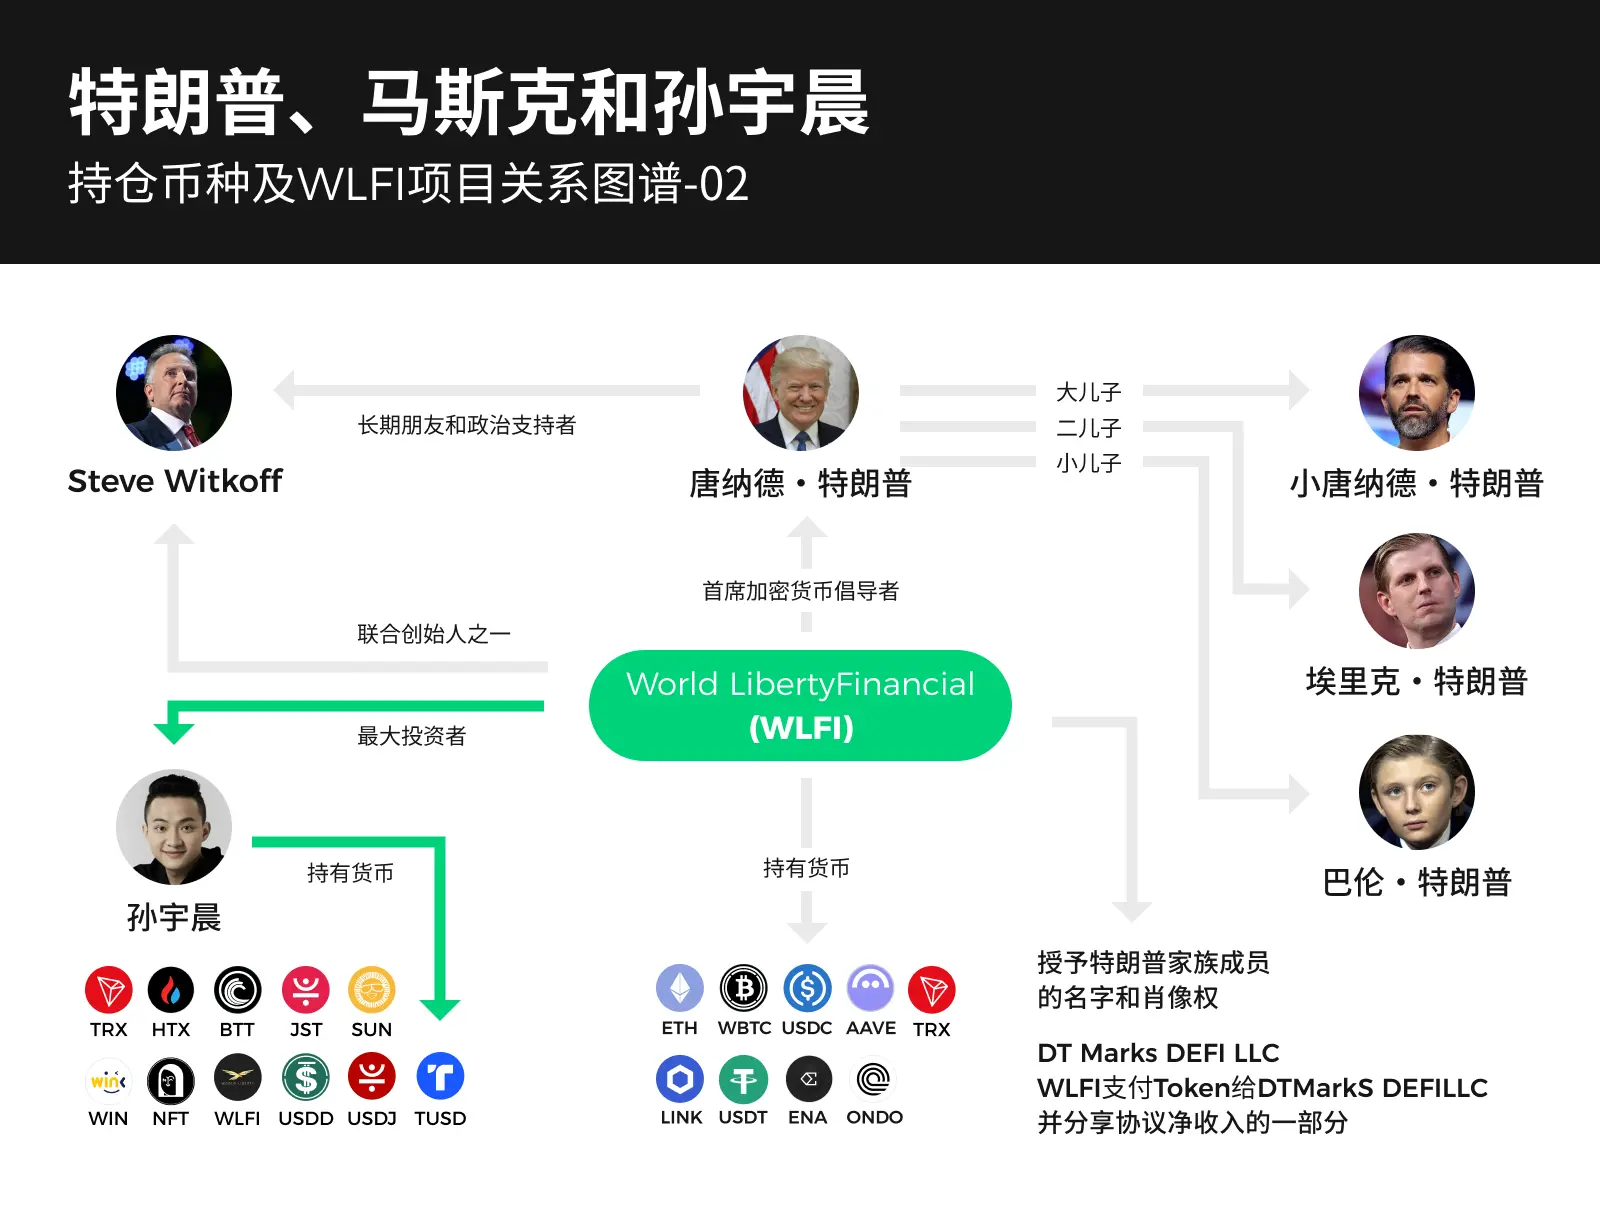The image size is (1600, 1224).
Task: Click the WBTC bitcoin icon
Action: pos(744,989)
